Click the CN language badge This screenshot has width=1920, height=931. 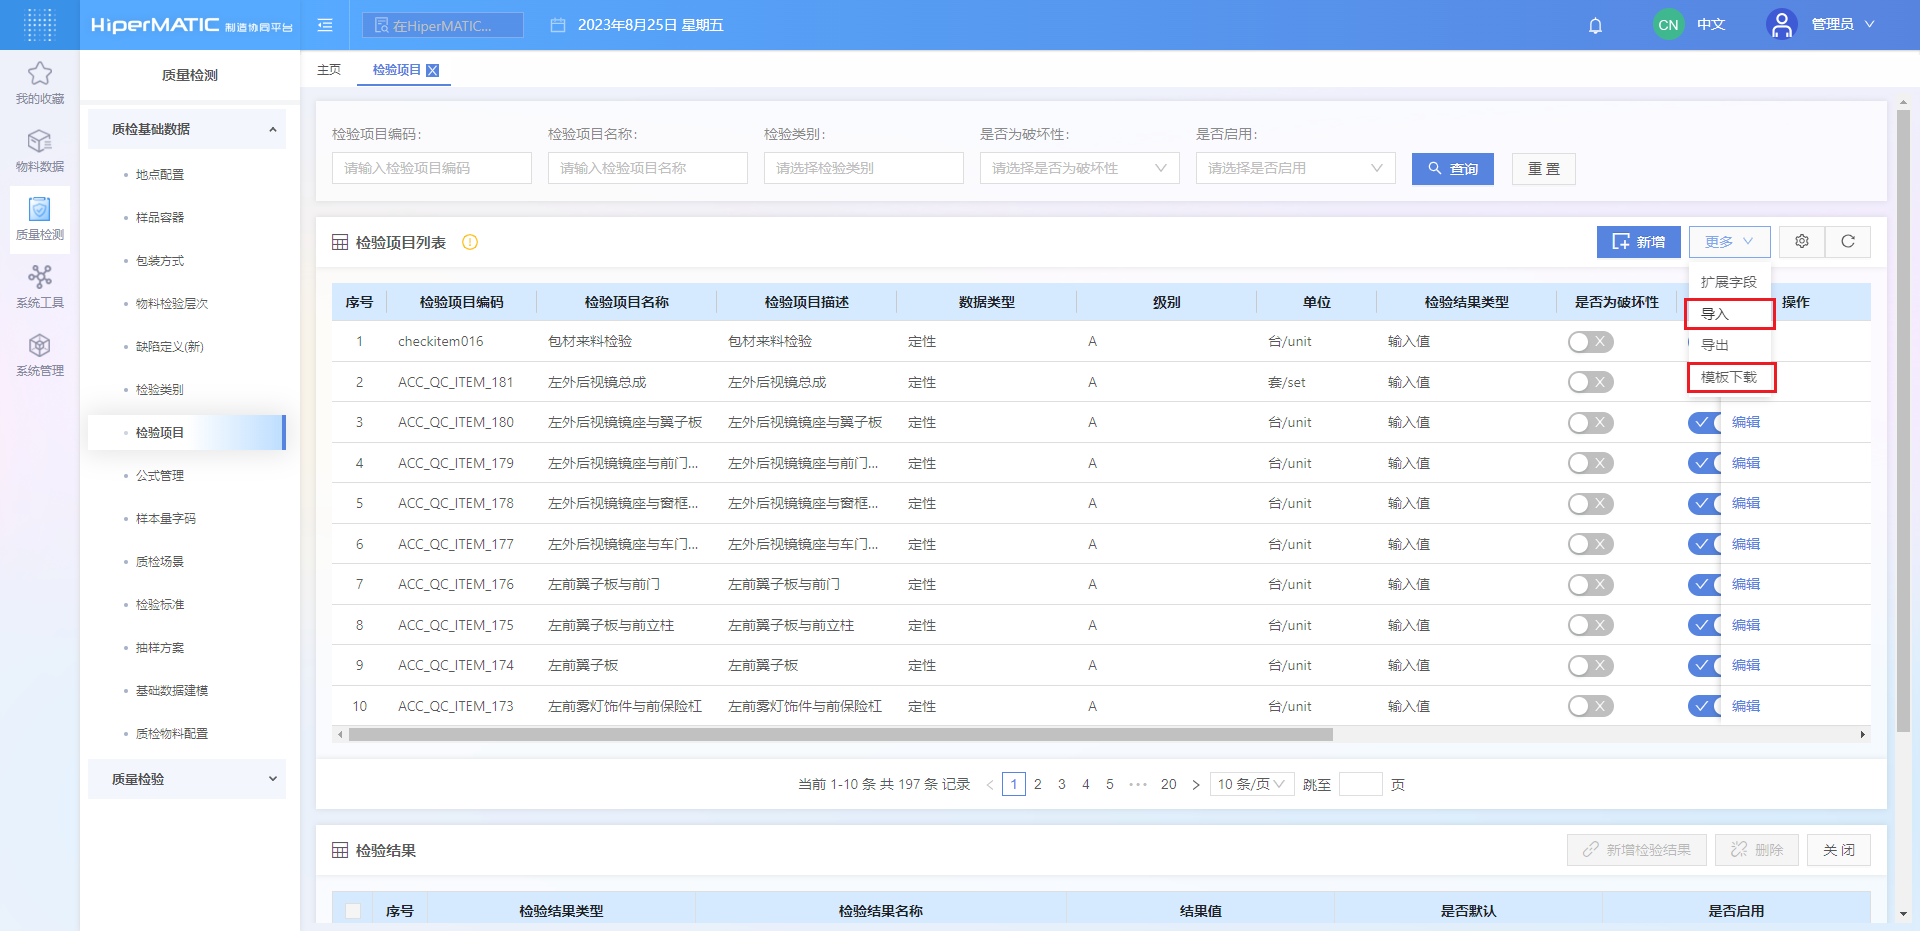1668,25
